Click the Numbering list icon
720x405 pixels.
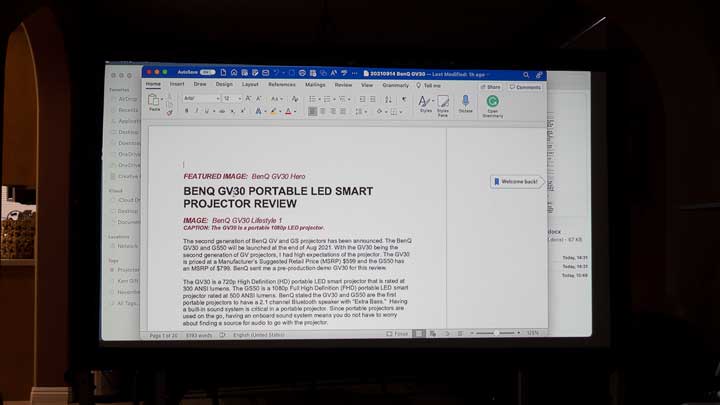pos(327,99)
